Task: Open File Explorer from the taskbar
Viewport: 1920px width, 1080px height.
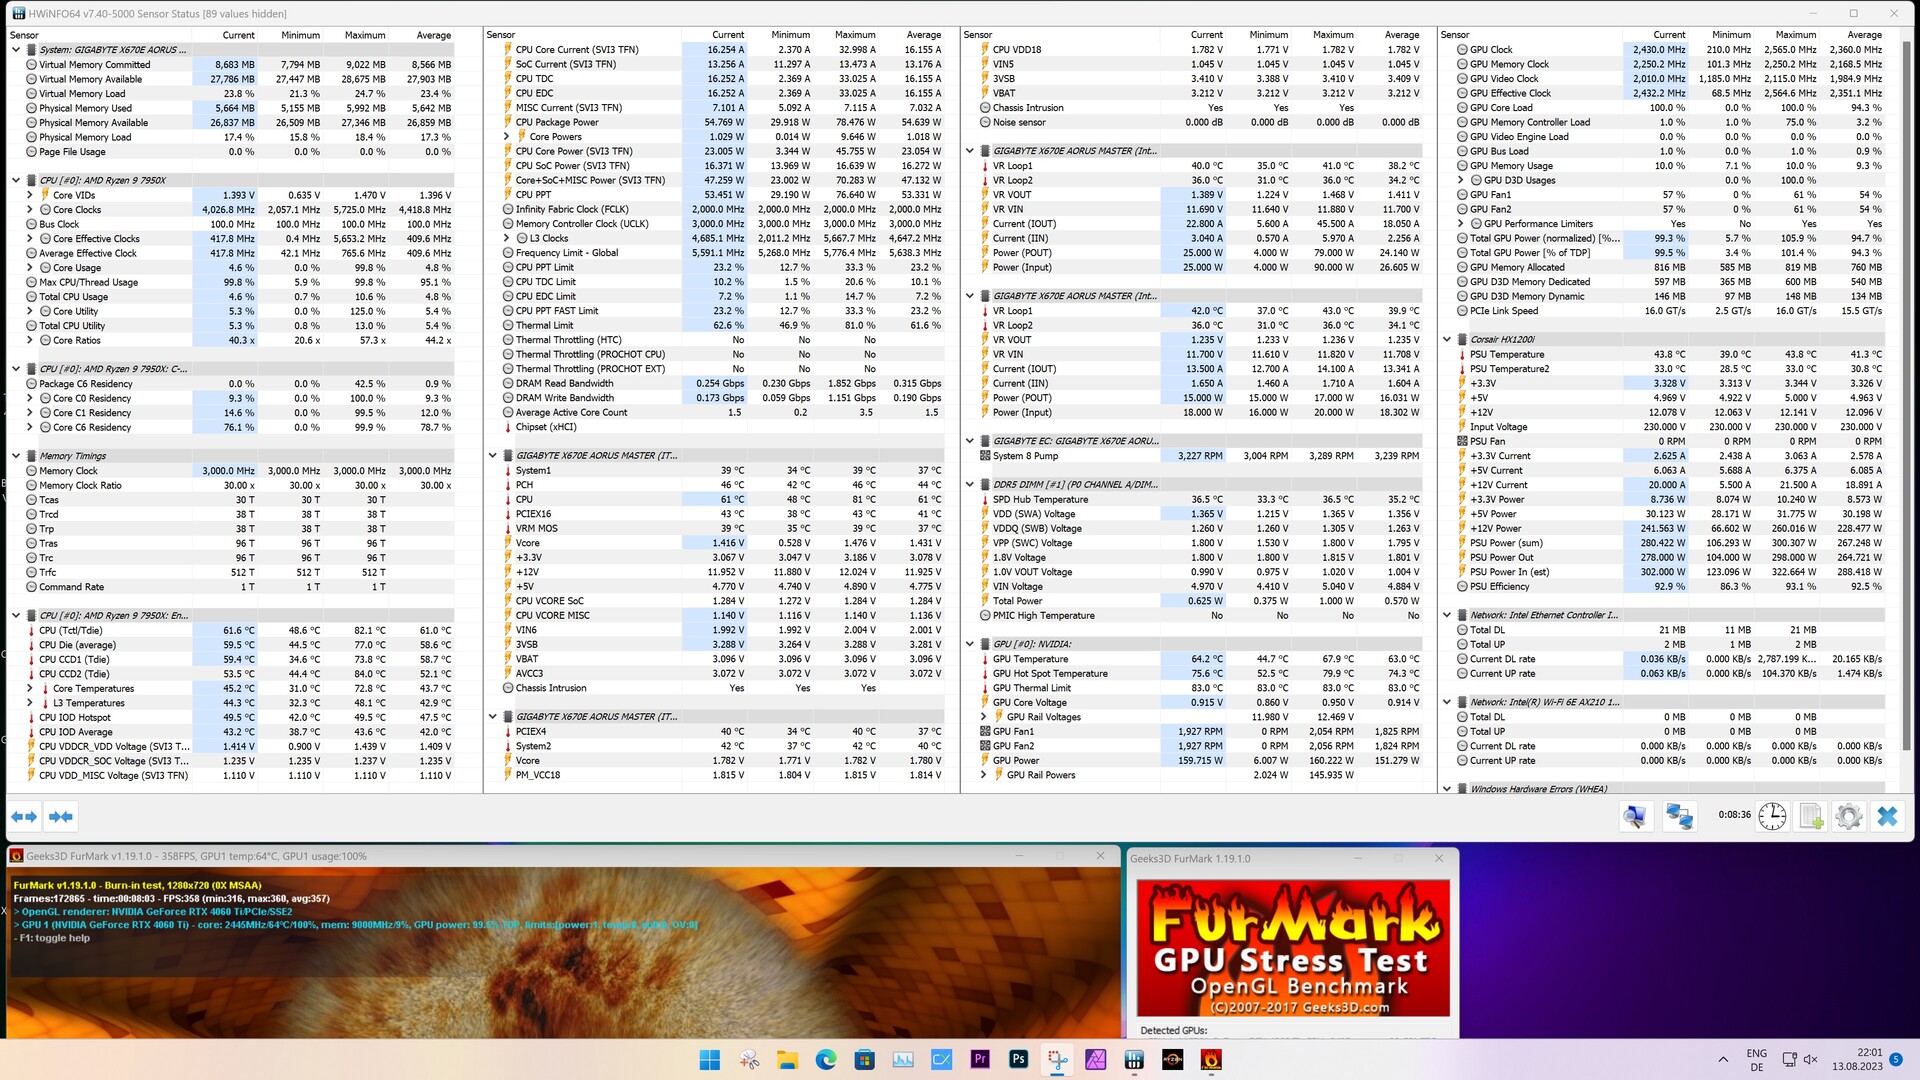Action: [x=787, y=1060]
